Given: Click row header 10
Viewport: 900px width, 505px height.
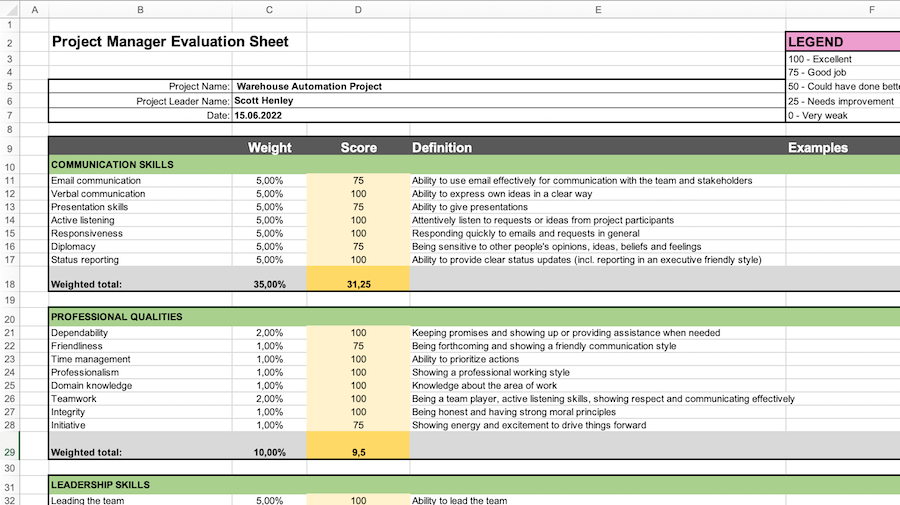Looking at the screenshot, I should [10, 167].
